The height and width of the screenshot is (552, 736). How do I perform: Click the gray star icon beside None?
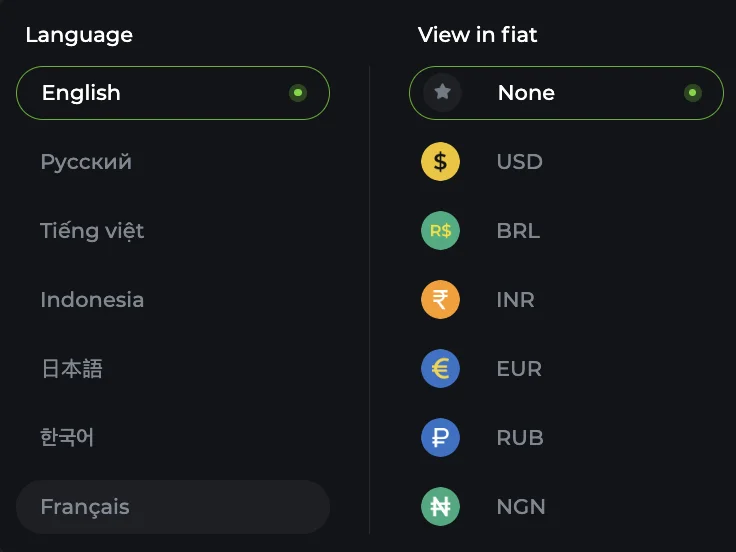coord(442,92)
